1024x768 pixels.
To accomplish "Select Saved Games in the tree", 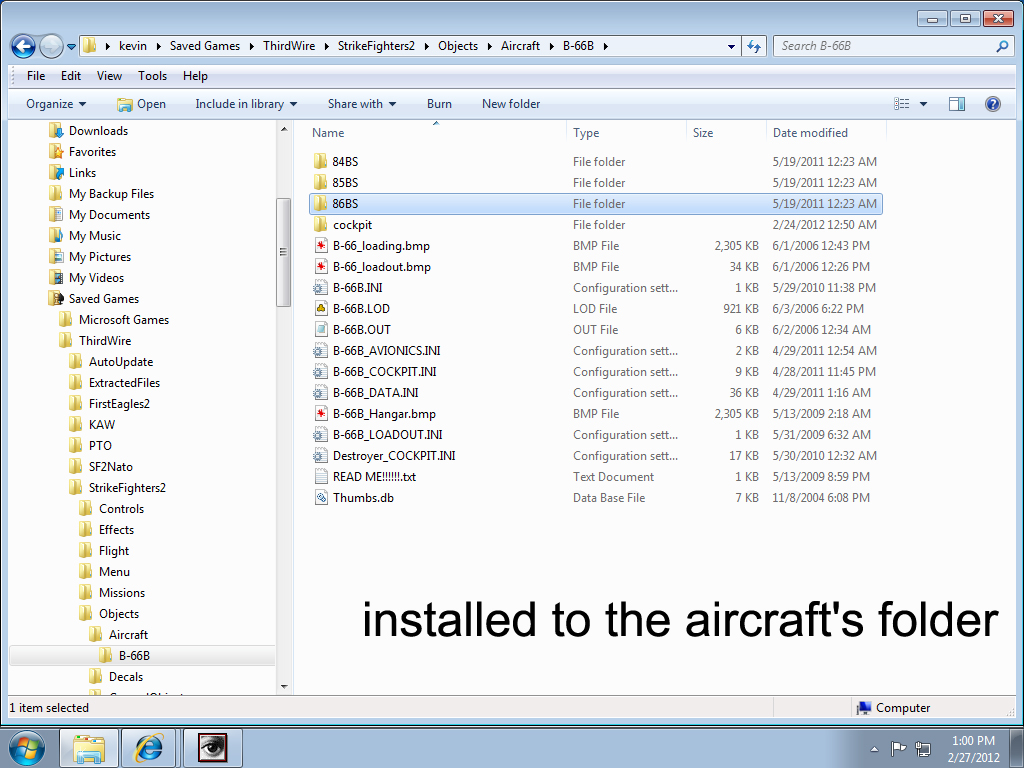I will (x=104, y=298).
